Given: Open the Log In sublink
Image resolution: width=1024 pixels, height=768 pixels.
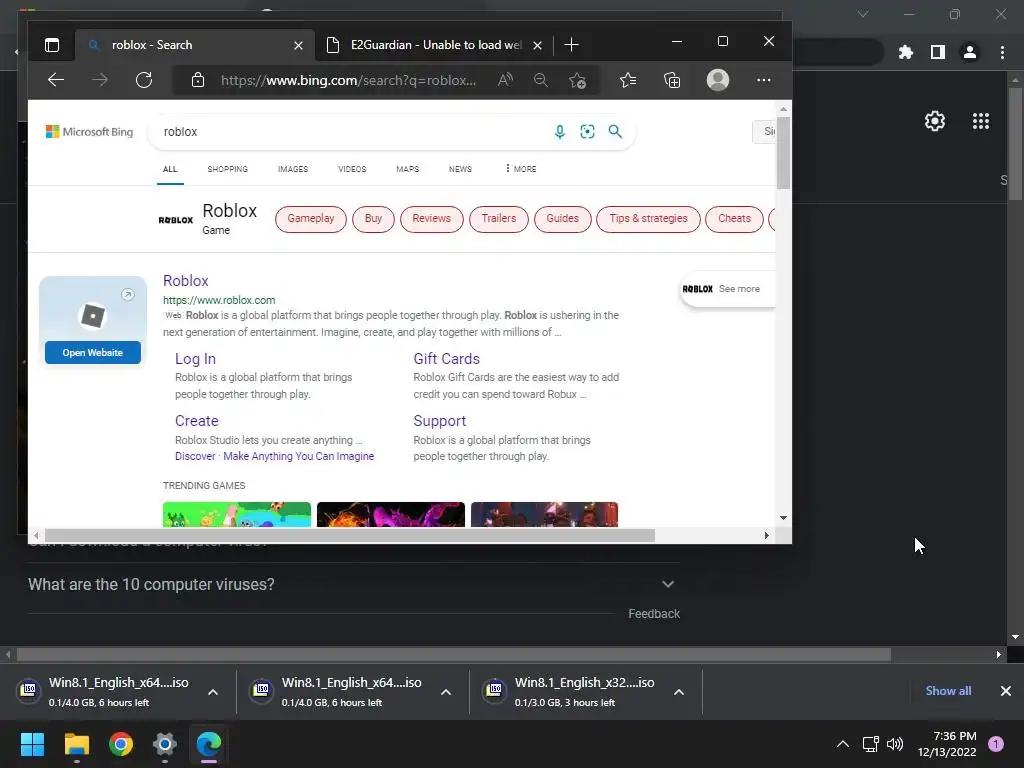Looking at the screenshot, I should click(195, 359).
